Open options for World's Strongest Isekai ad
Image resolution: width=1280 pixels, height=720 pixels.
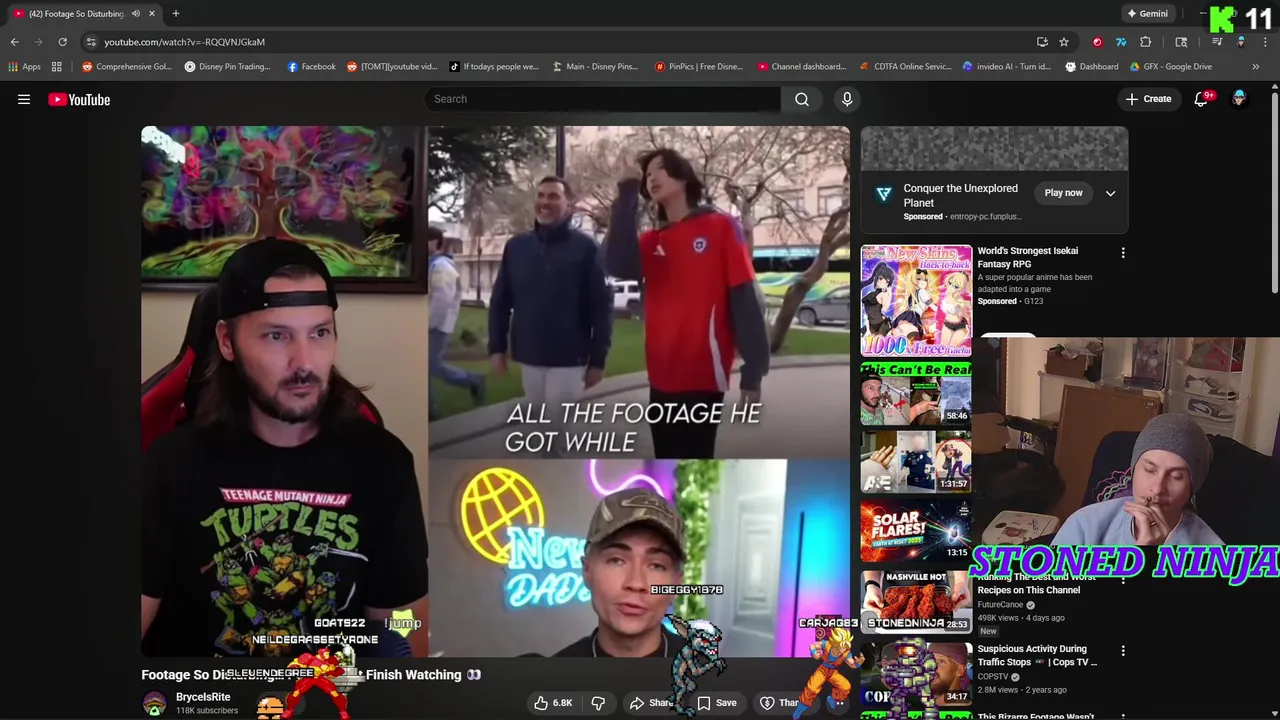1123,253
